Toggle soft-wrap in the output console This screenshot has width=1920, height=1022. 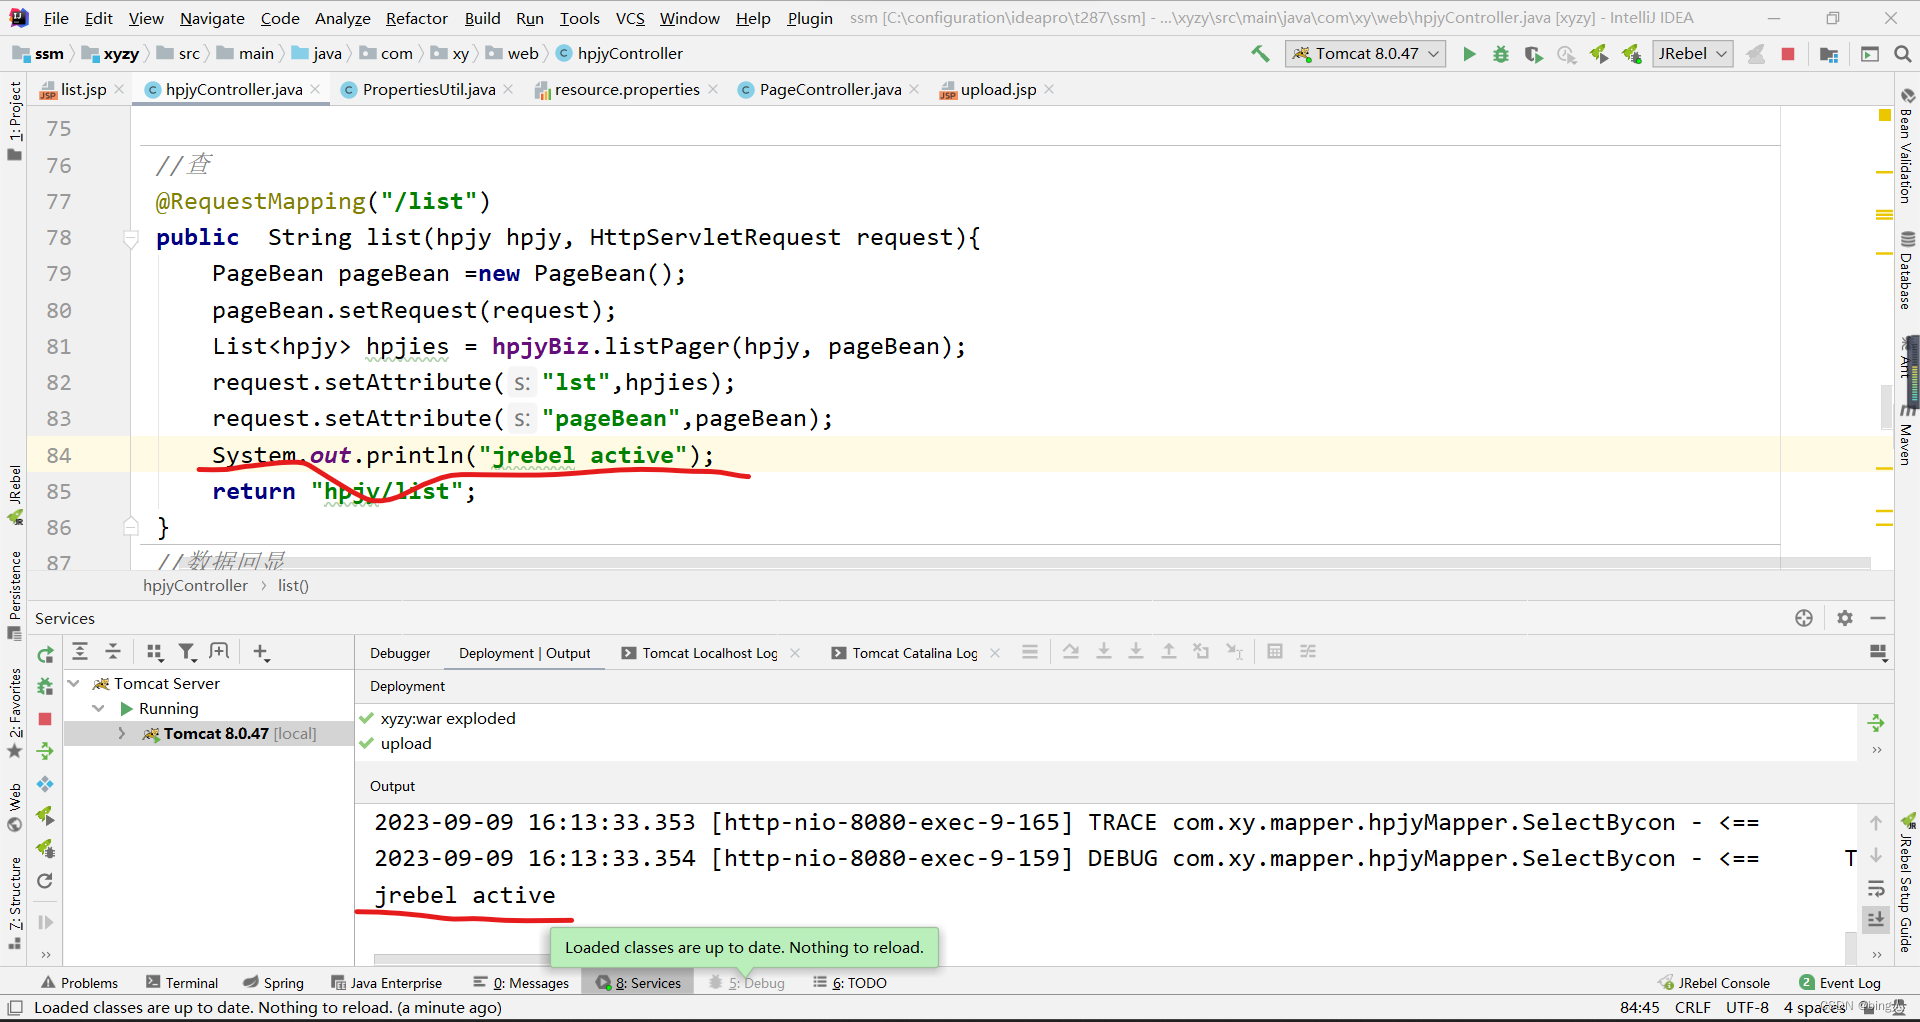1876,888
